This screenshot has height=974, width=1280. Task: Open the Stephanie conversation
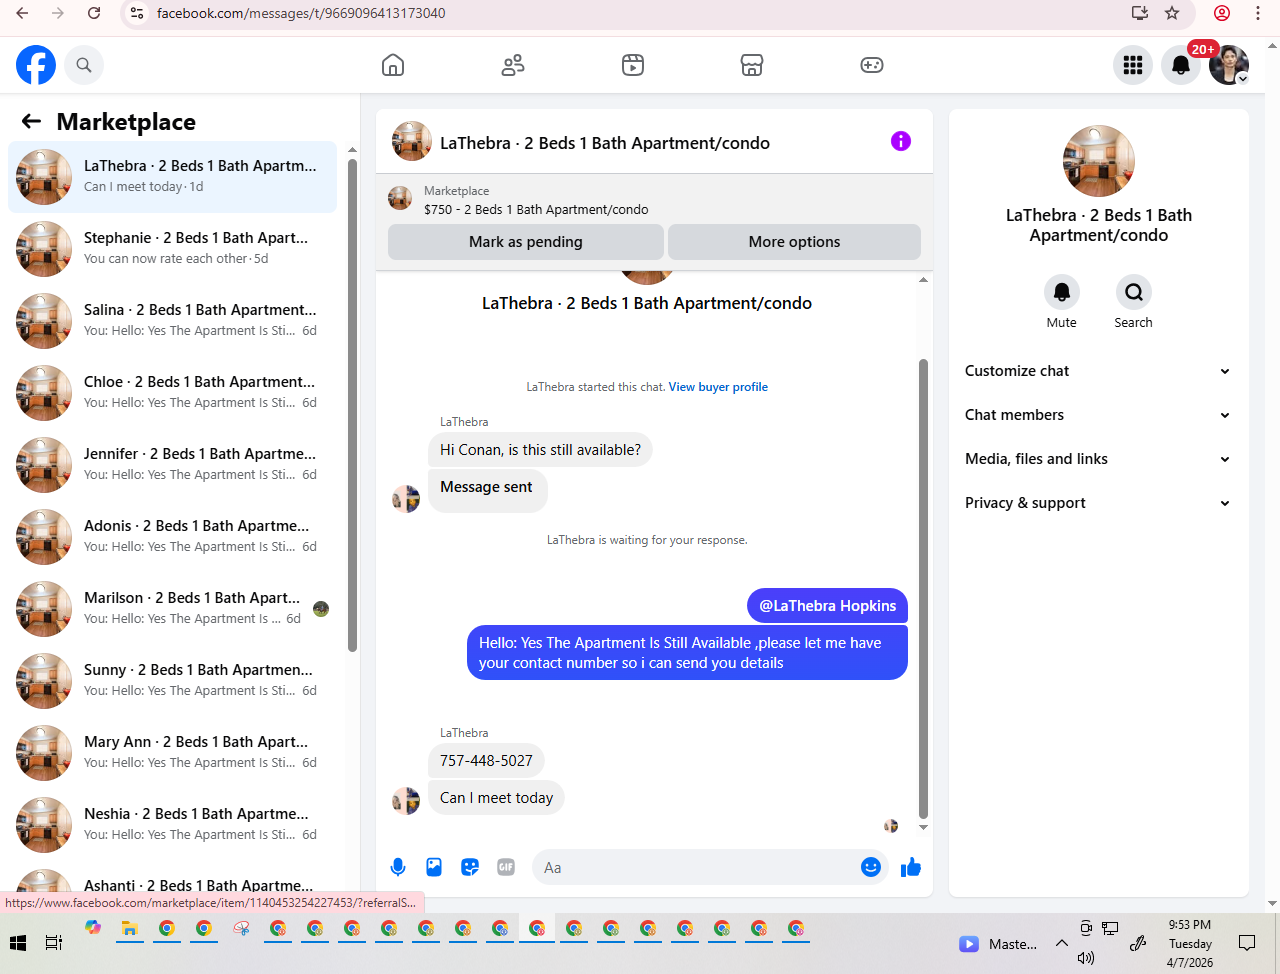point(172,249)
